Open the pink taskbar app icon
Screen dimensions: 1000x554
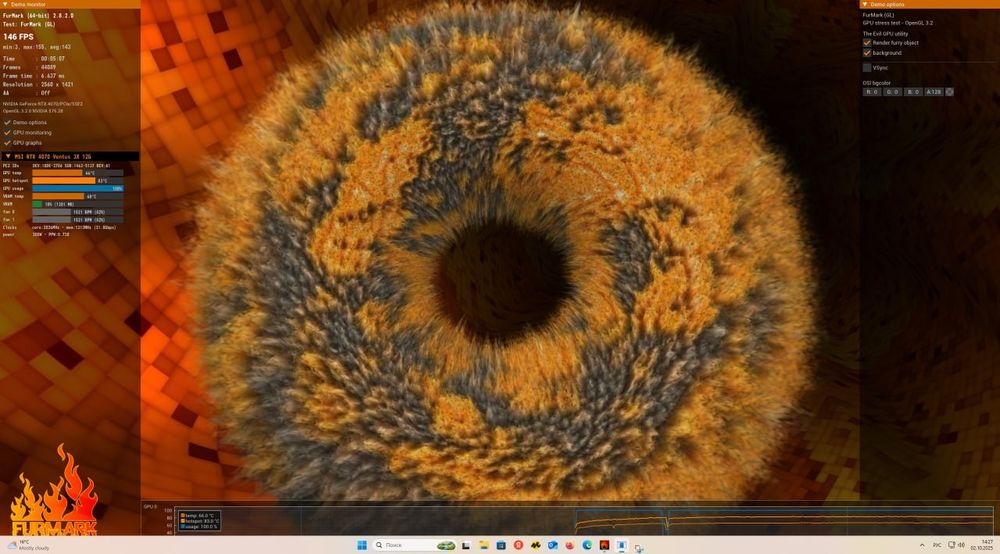point(570,546)
